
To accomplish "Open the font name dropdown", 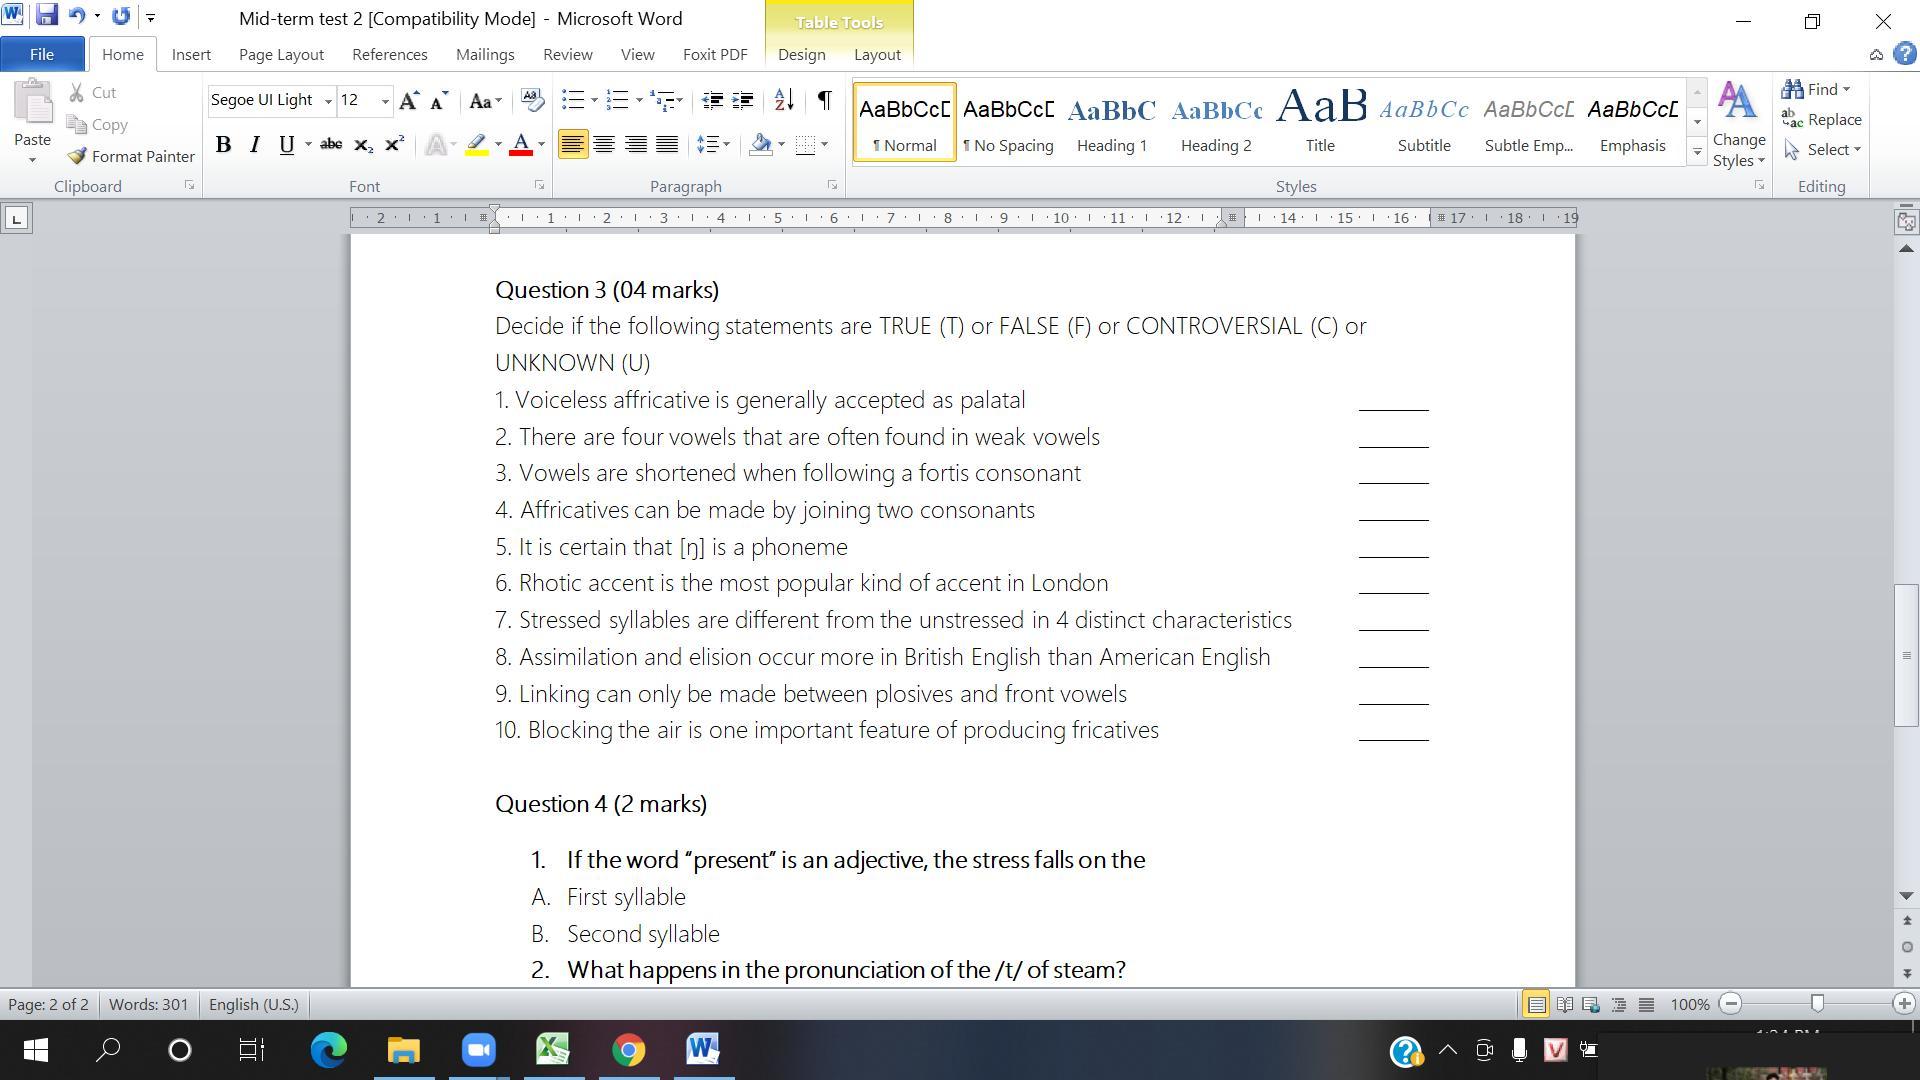I will (x=328, y=101).
